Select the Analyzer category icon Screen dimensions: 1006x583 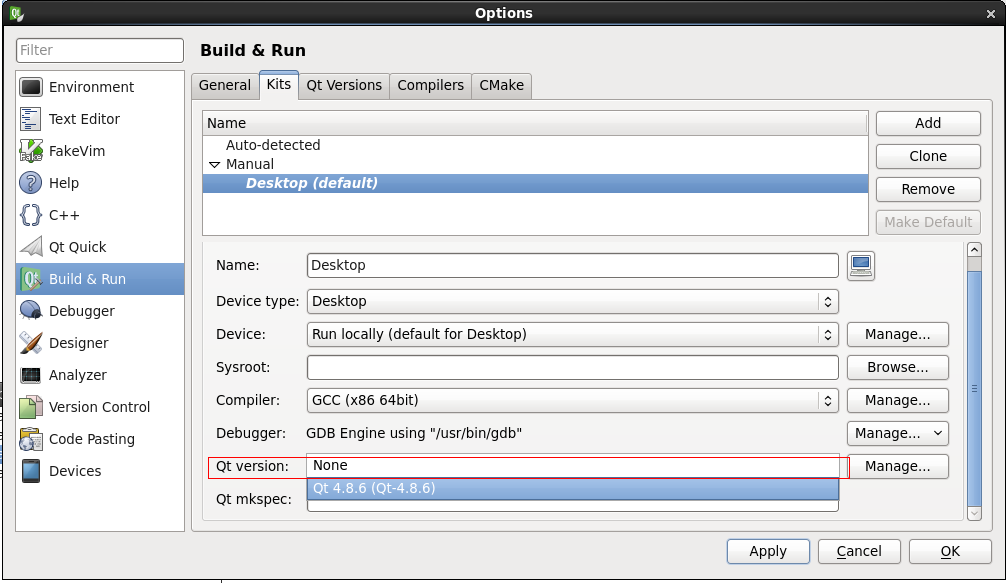tap(31, 375)
